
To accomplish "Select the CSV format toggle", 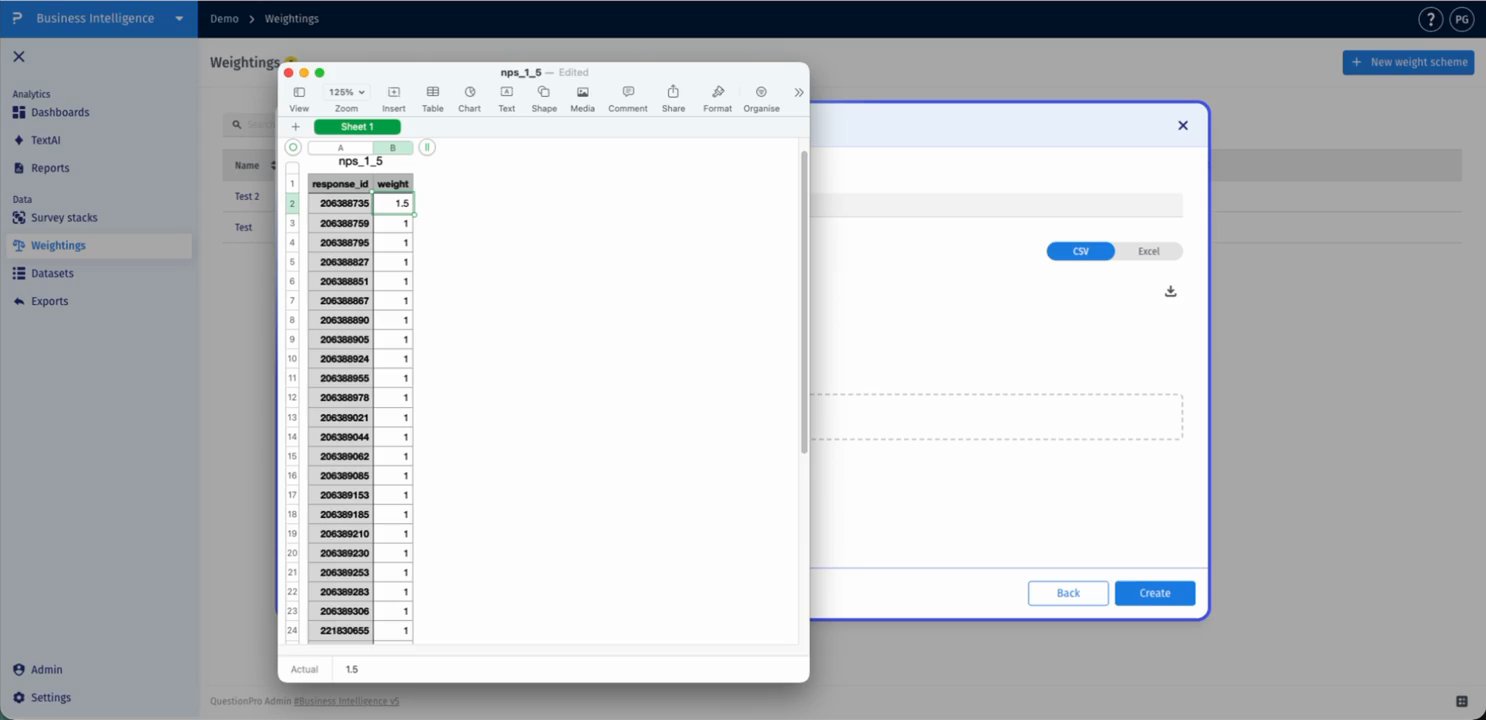I will click(1081, 251).
